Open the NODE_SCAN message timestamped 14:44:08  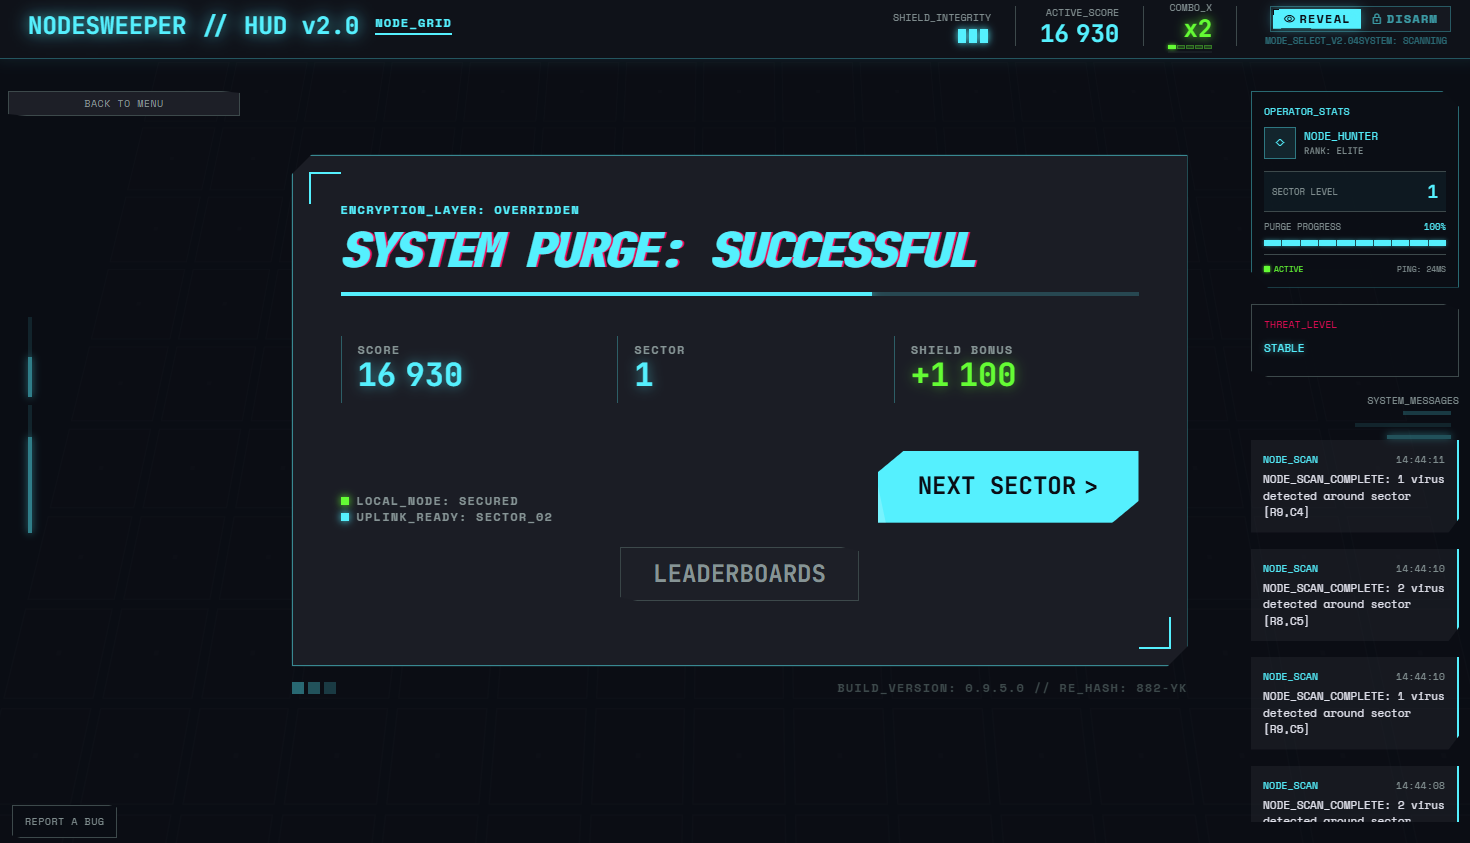tap(1354, 795)
